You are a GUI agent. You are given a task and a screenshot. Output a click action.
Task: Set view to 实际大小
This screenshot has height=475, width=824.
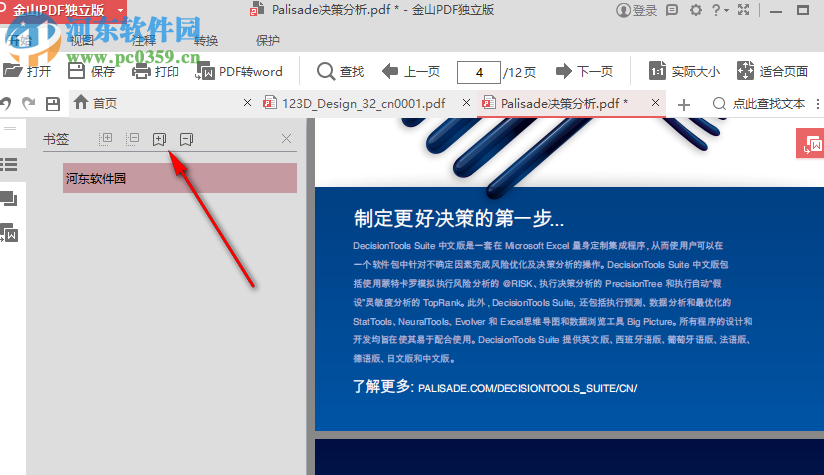(684, 71)
